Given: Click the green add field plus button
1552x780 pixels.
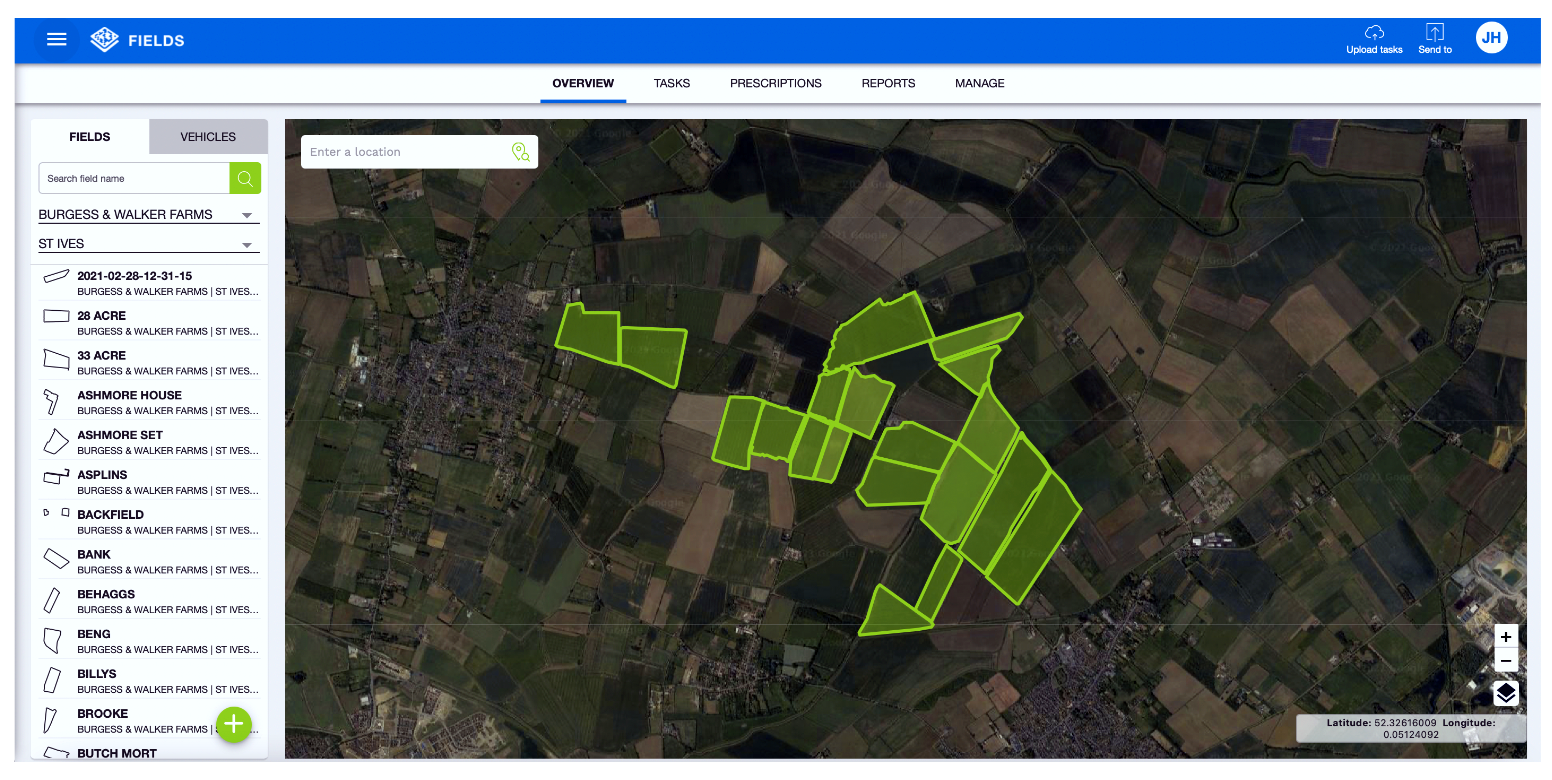Looking at the screenshot, I should click(234, 724).
